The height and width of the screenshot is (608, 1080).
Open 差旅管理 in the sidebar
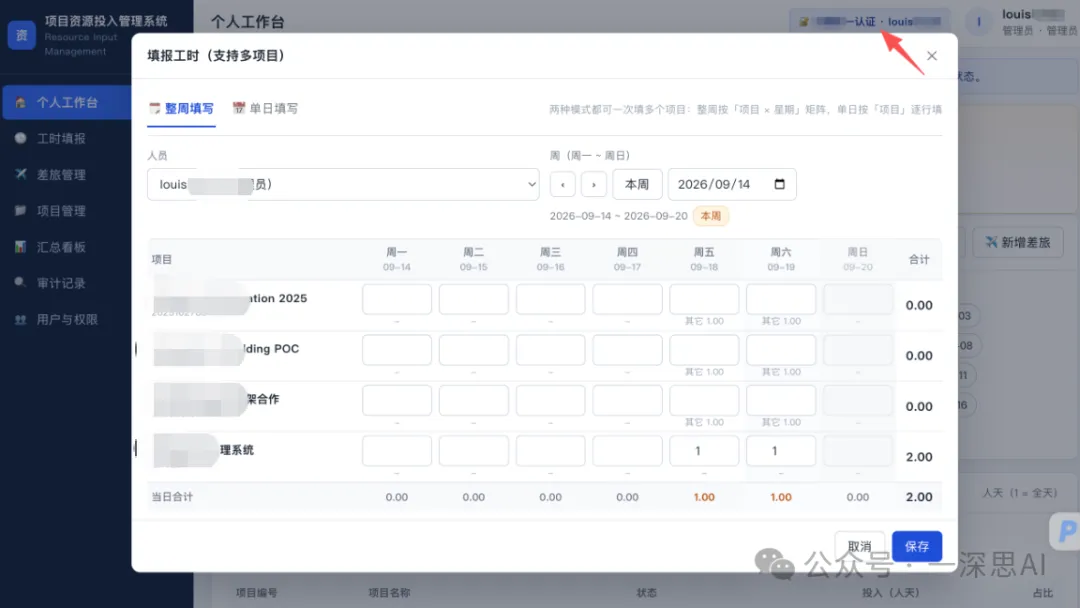(x=61, y=175)
